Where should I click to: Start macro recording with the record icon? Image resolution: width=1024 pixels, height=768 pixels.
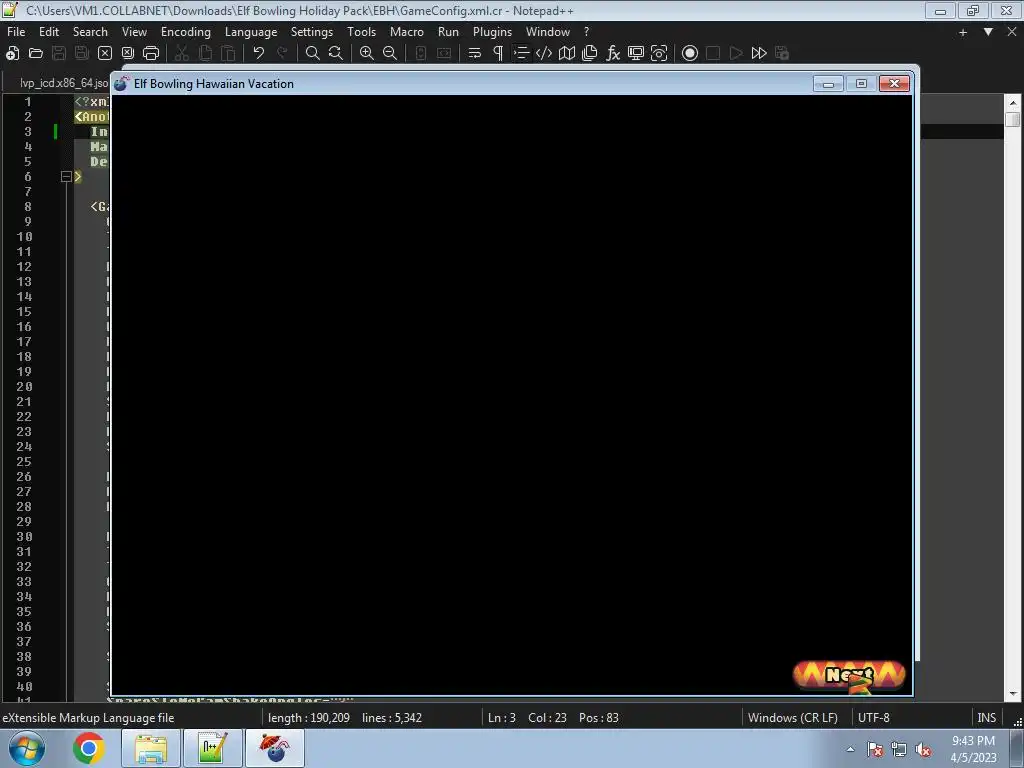(x=690, y=54)
